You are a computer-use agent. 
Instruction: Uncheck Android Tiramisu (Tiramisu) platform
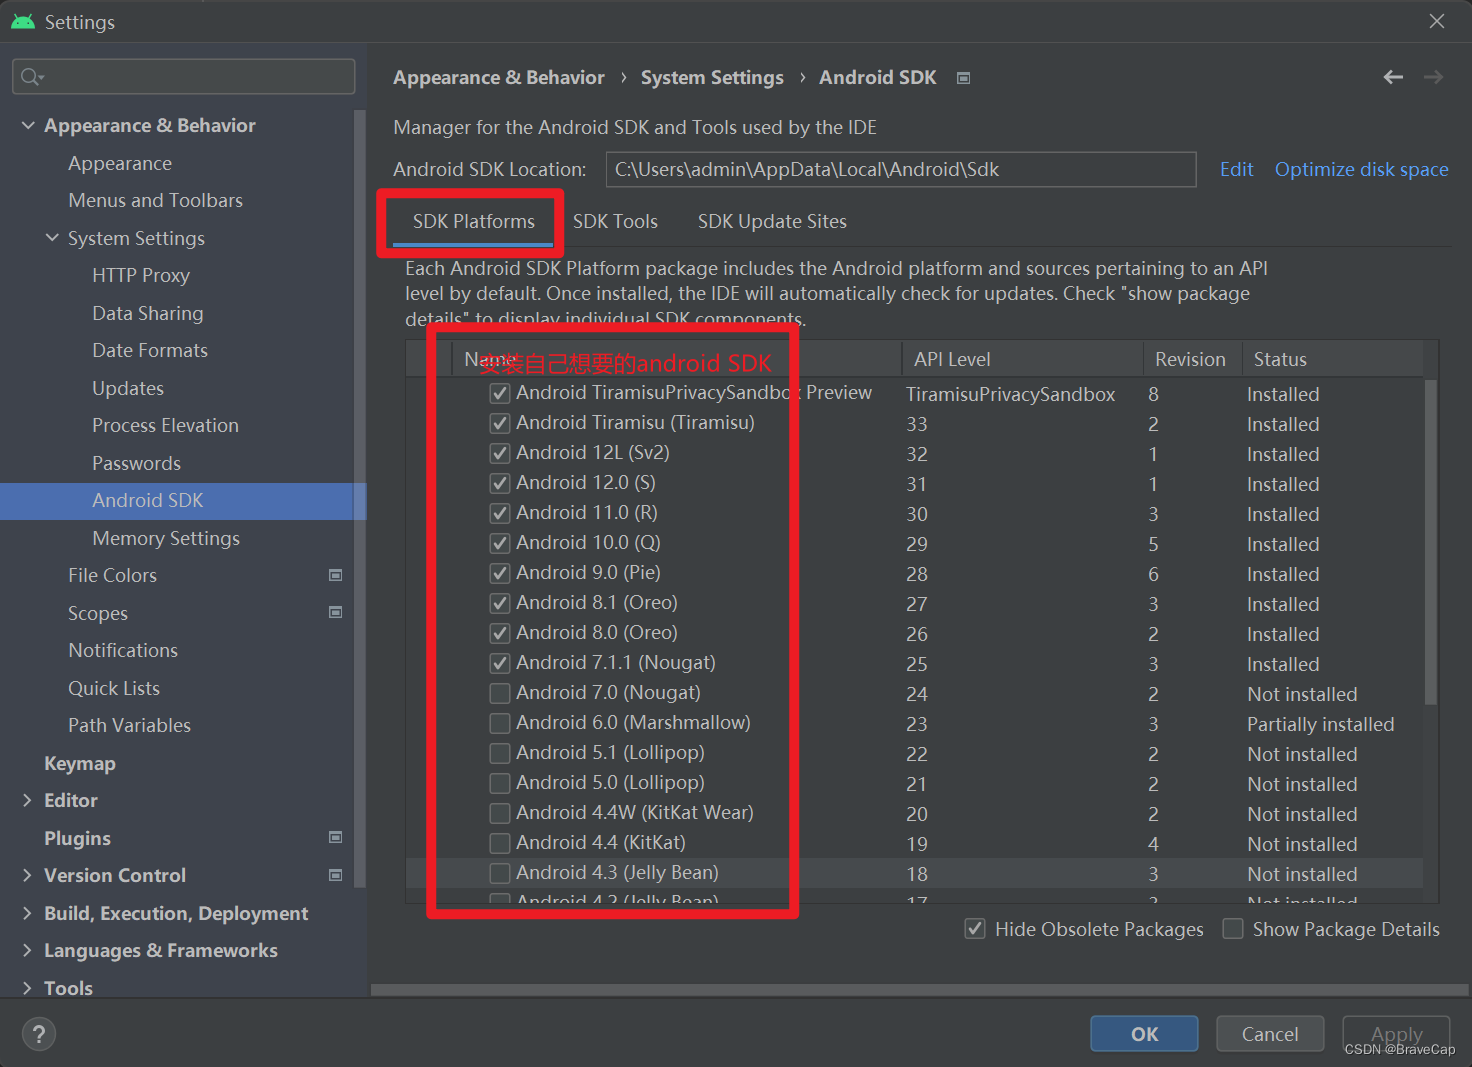(x=500, y=423)
